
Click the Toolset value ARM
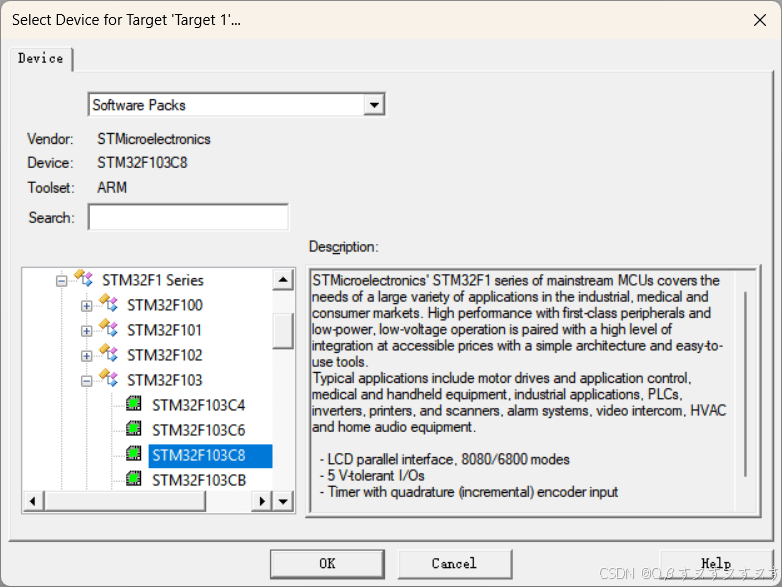click(x=112, y=188)
